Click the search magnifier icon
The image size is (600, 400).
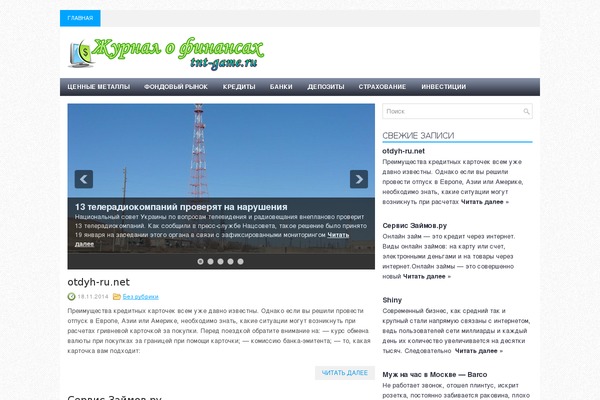pyautogui.click(x=527, y=111)
